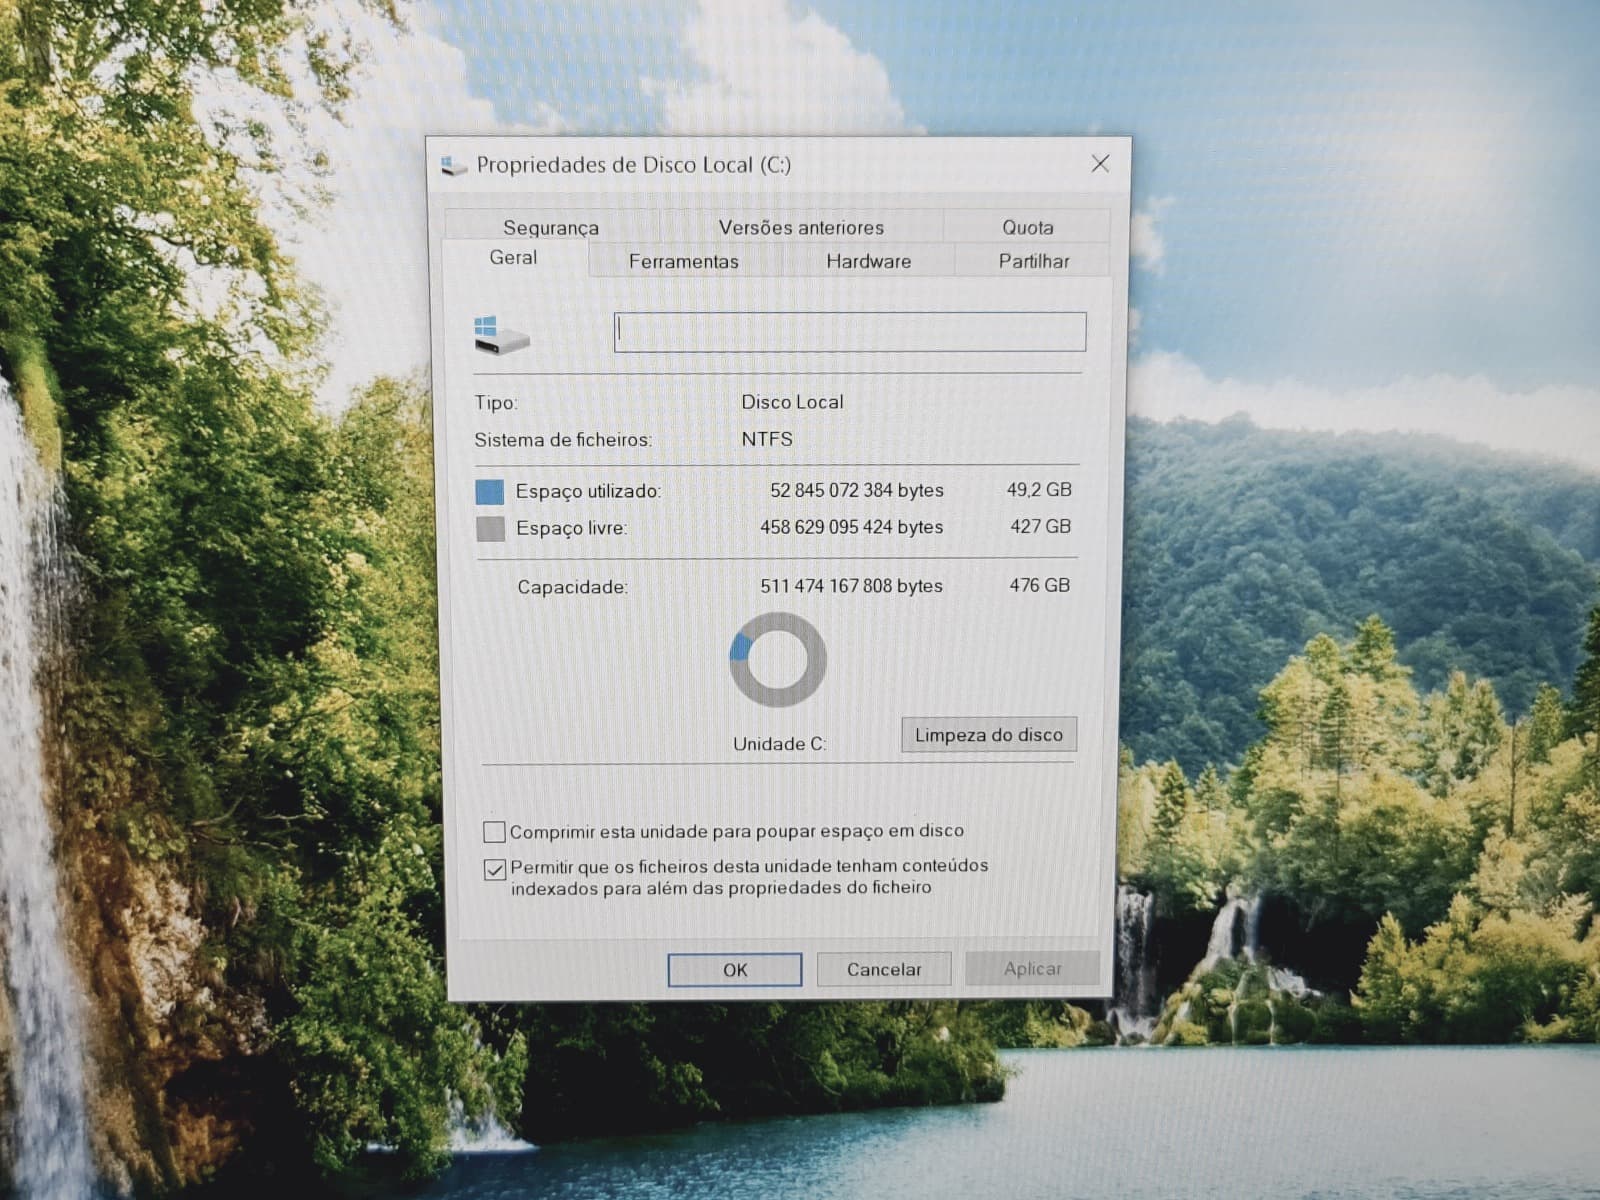Click the 511 474 167 808 bytes value
Screen dimensions: 1600x1200
[852, 586]
